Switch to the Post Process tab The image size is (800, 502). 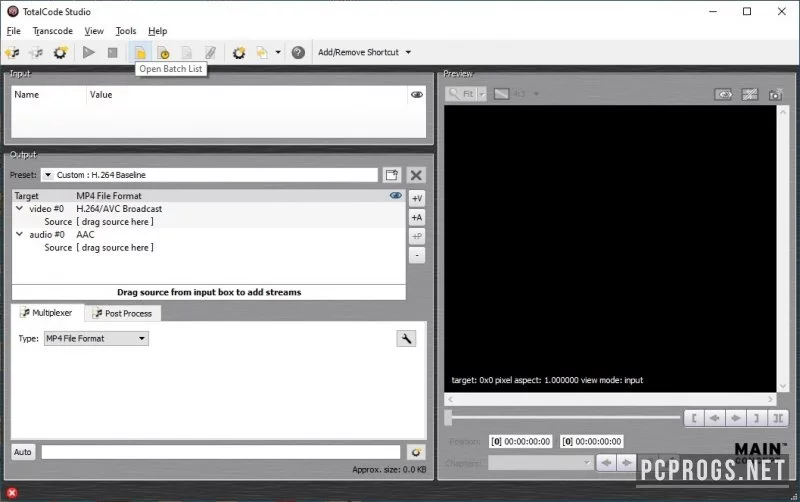click(x=123, y=313)
